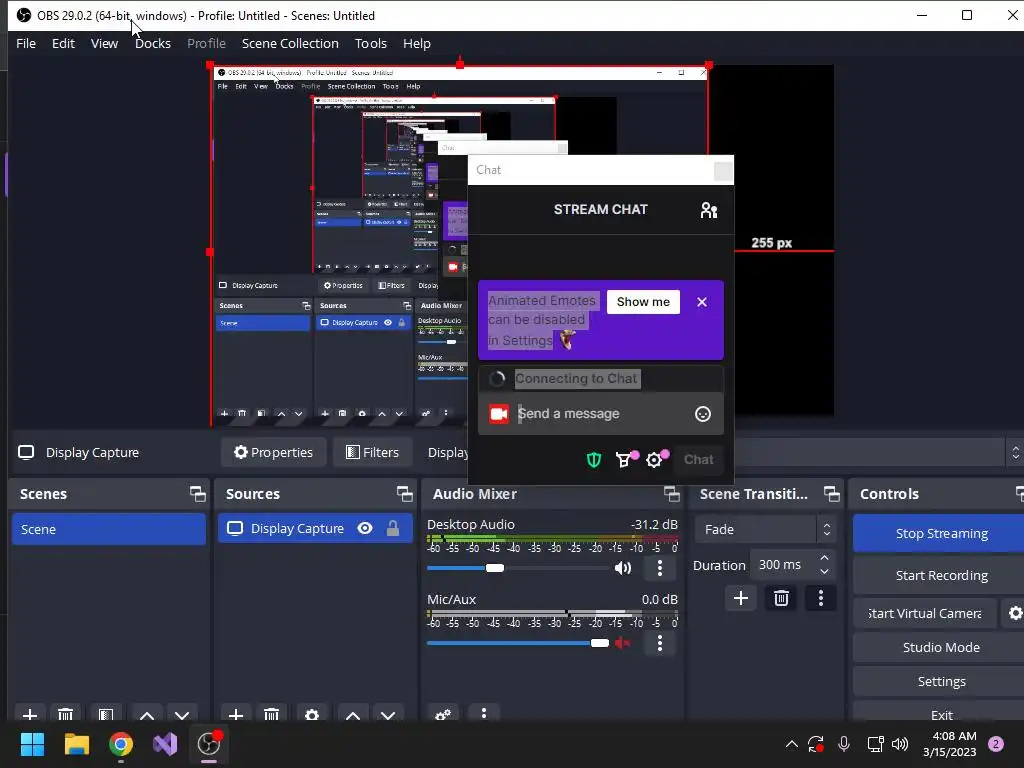Screen dimensions: 1024x768
Task: Open OBS Settings button in Controls
Action: [940, 681]
